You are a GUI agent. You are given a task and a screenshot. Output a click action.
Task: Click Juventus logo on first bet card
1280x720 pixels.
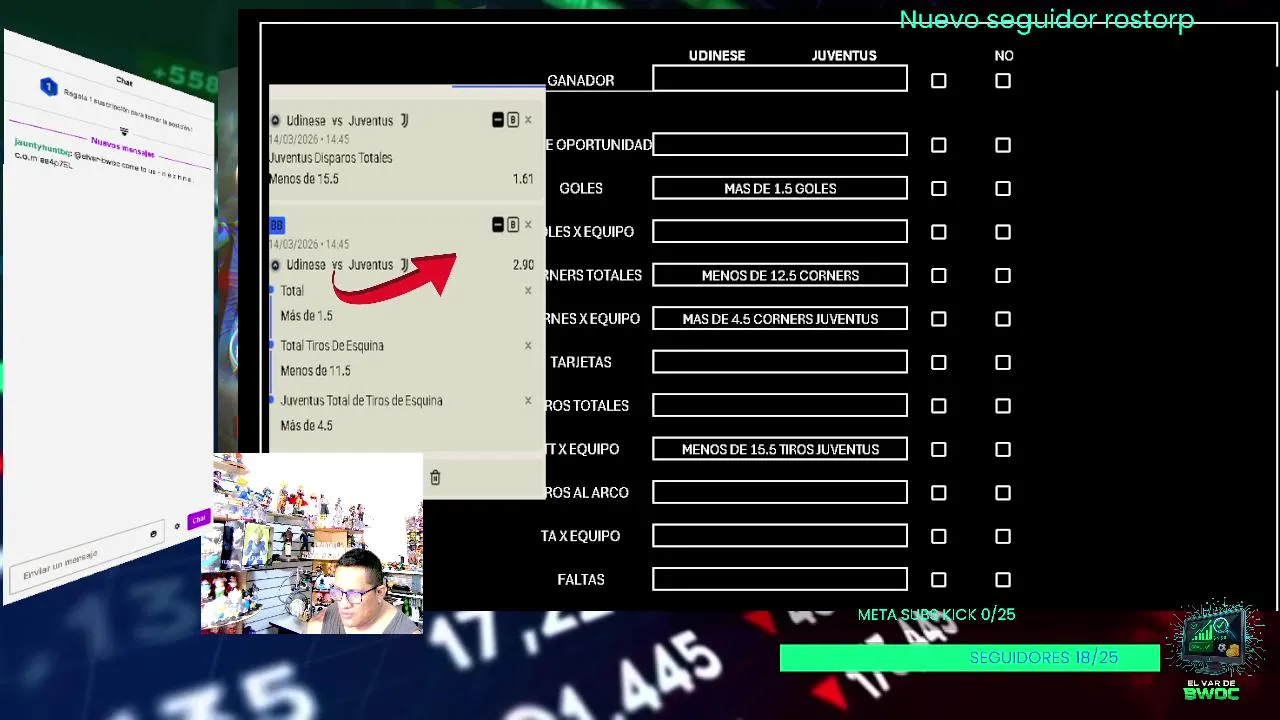404,120
